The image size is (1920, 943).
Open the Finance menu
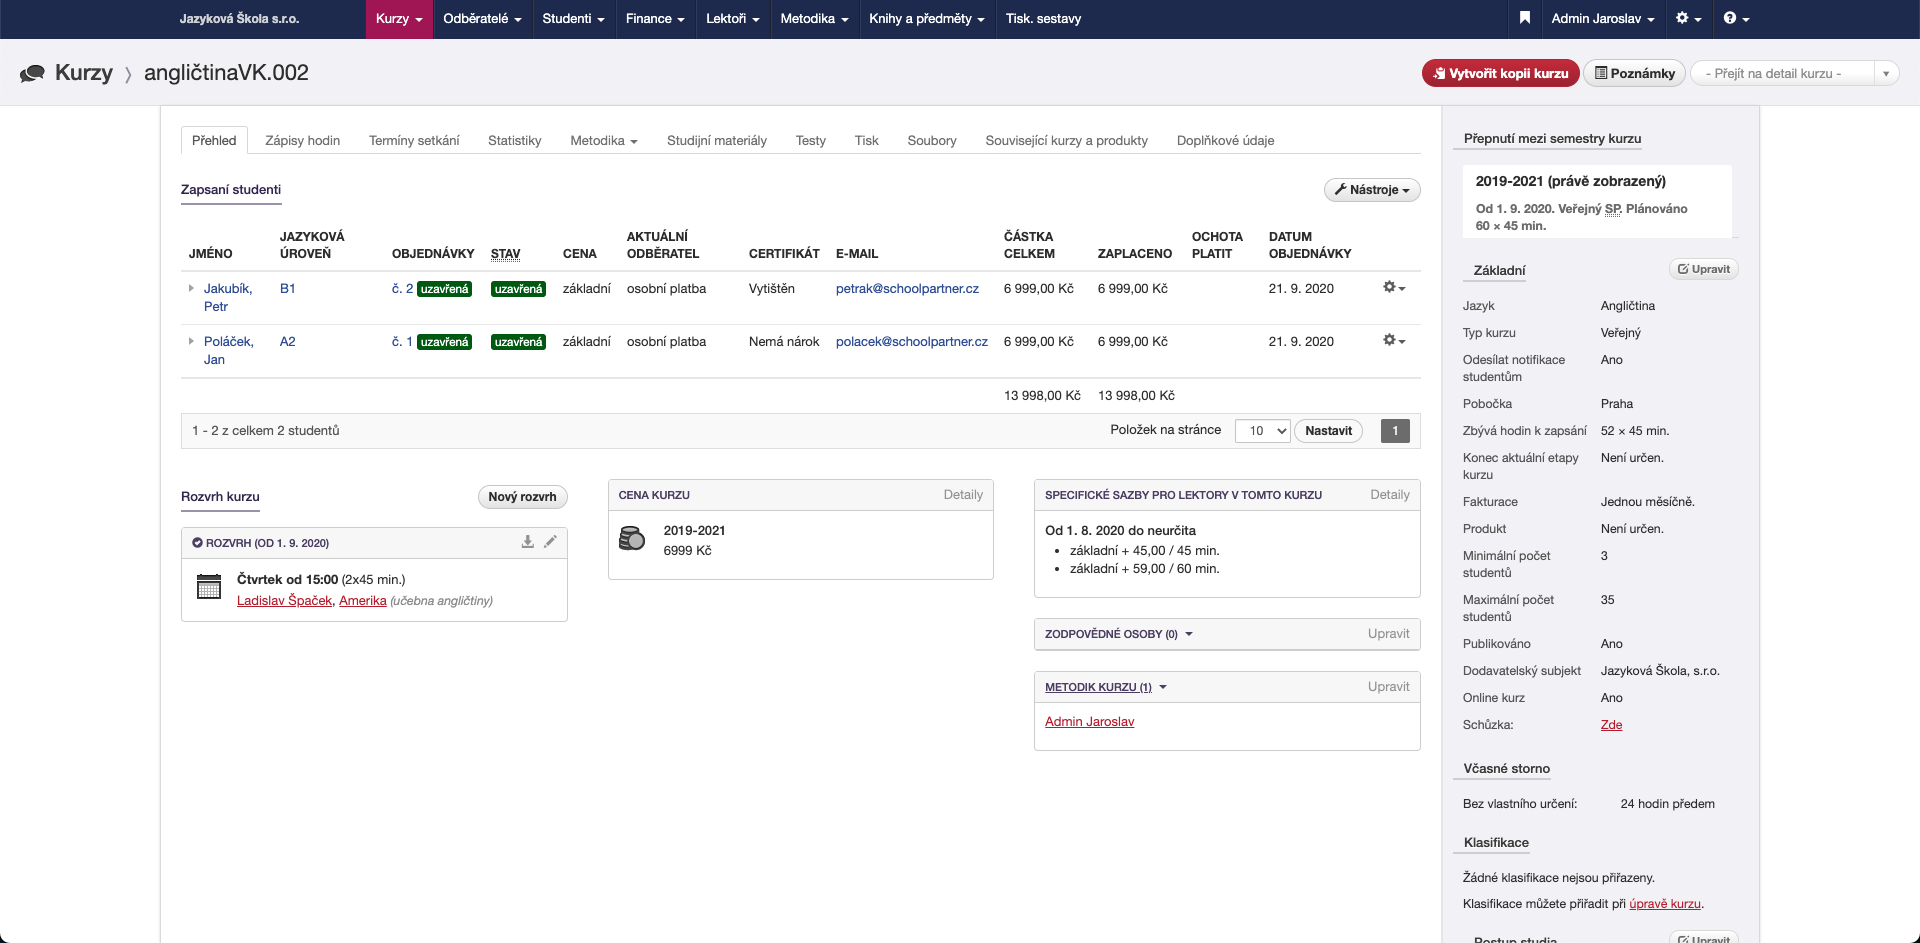pos(655,19)
